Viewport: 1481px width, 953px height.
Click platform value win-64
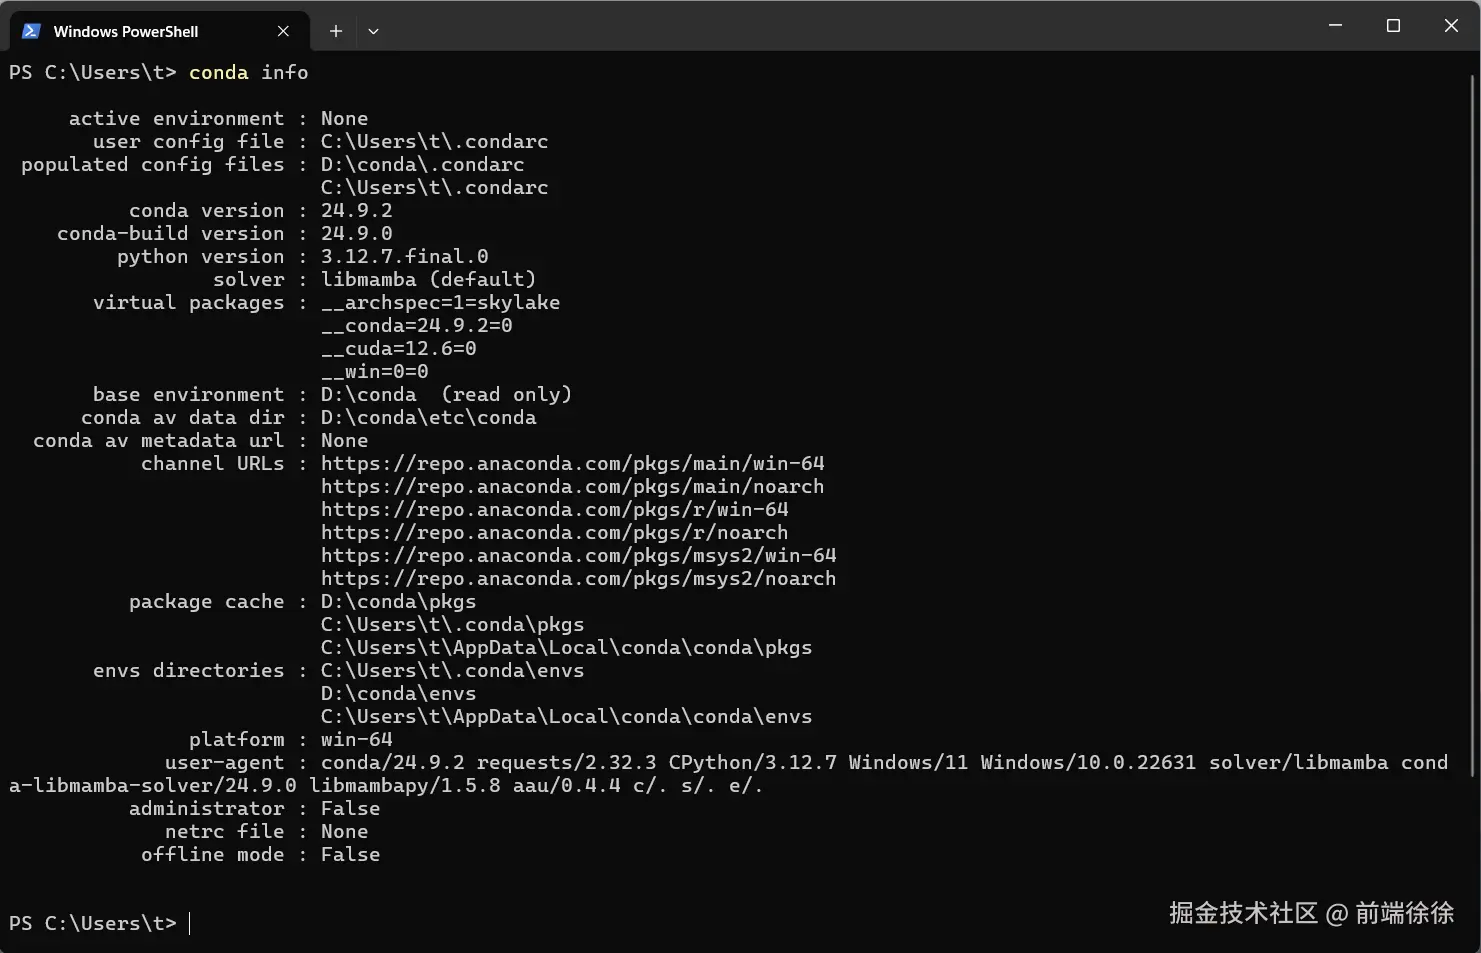pos(357,739)
